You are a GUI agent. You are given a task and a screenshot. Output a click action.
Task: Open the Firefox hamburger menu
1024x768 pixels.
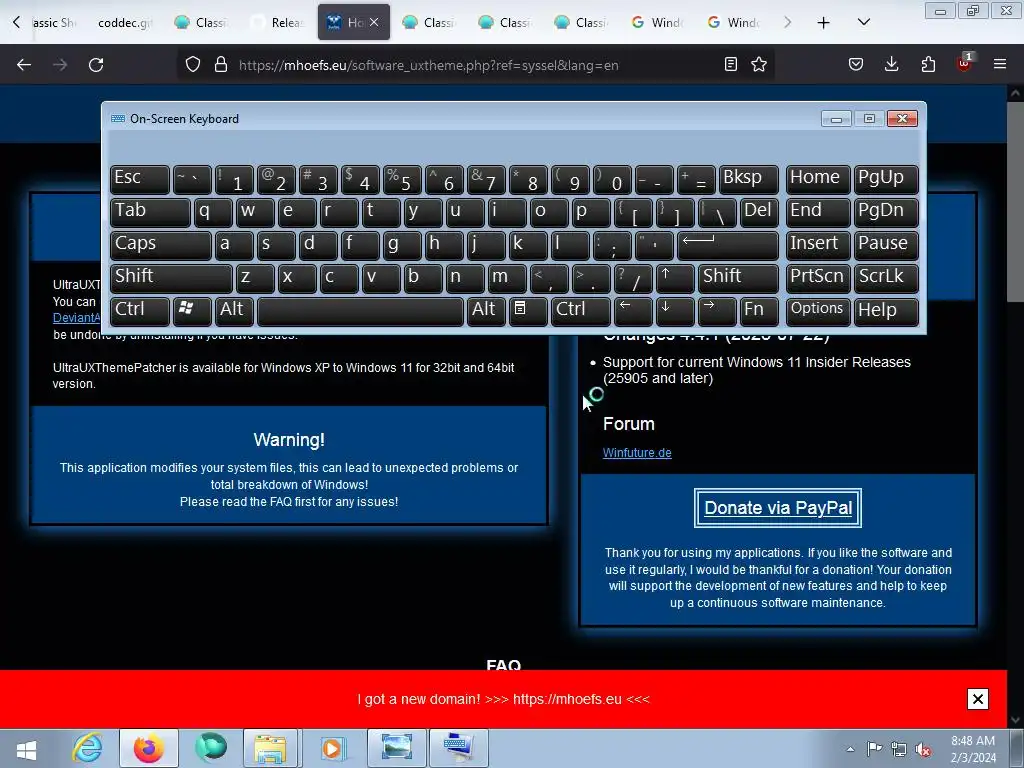point(1000,64)
